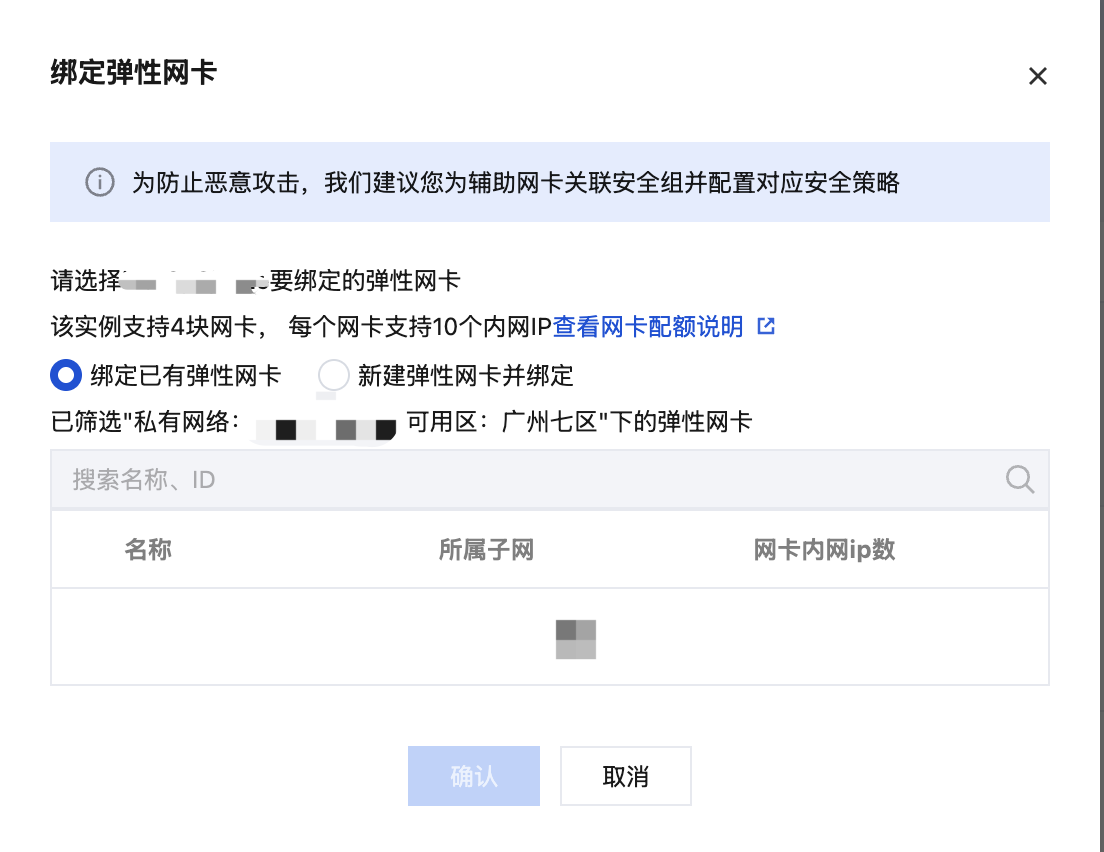Image resolution: width=1104 pixels, height=852 pixels.
Task: Click the 绑定已有弹性网卡 option label
Action: (x=186, y=375)
